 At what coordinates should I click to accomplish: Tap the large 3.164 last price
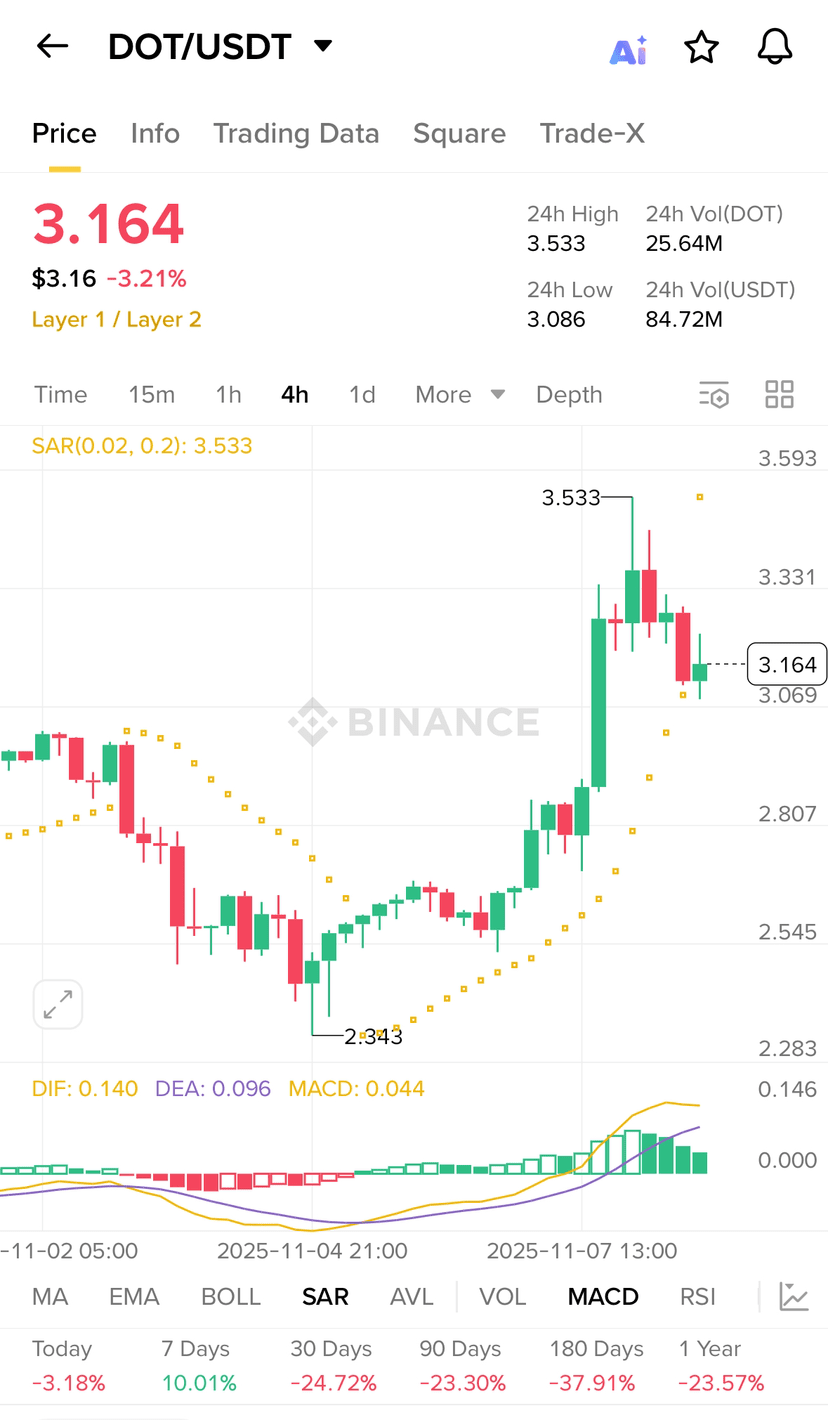coord(108,224)
